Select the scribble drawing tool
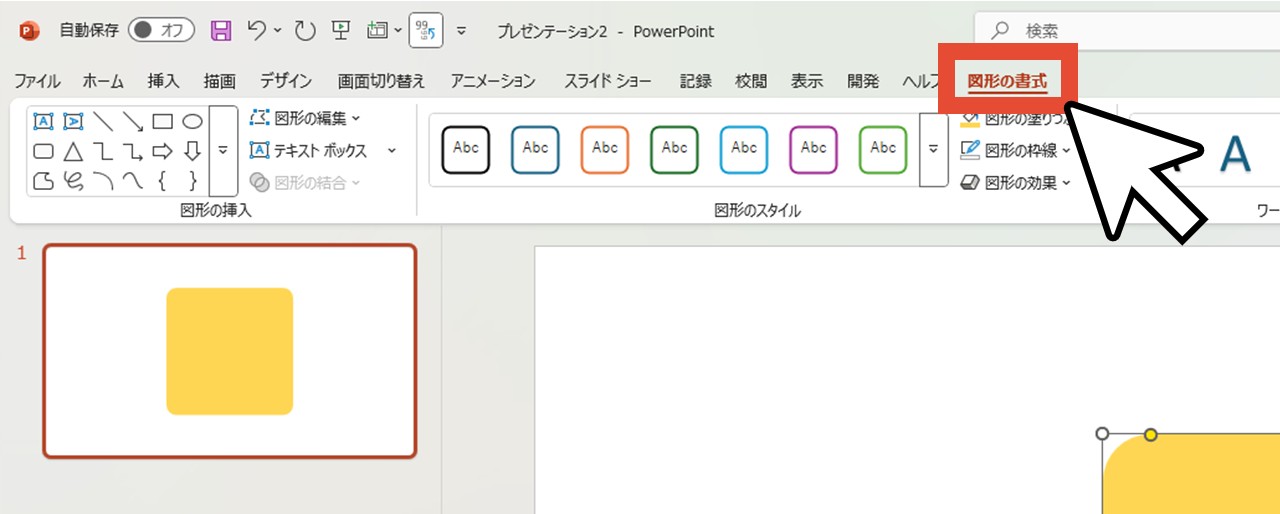Screen dimensions: 1280x514 click(x=73, y=181)
